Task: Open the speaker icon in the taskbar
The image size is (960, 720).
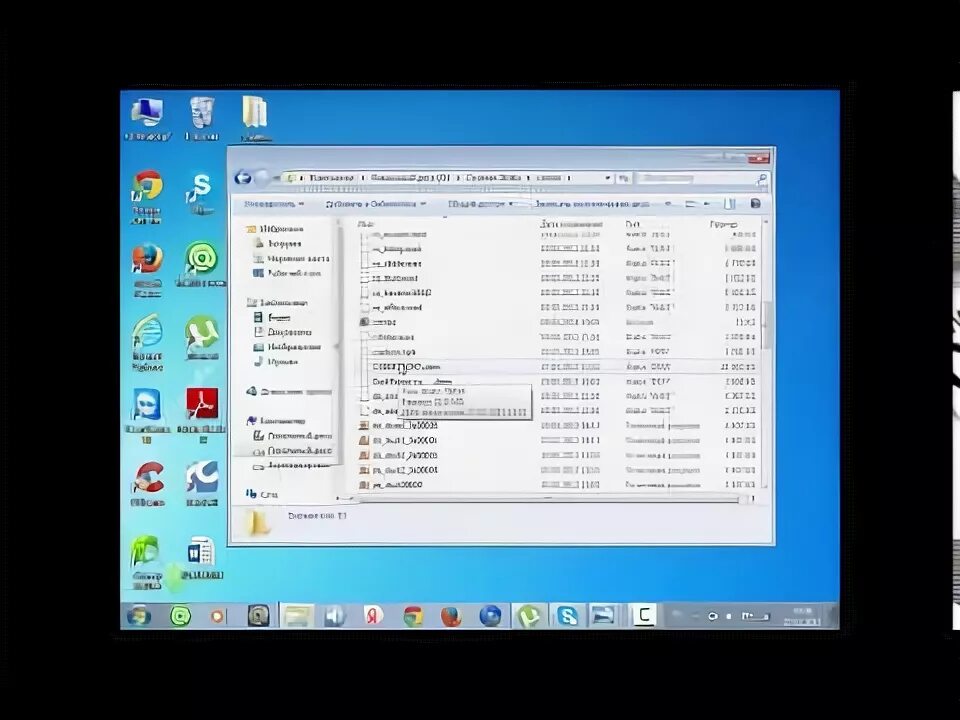Action: (x=335, y=615)
